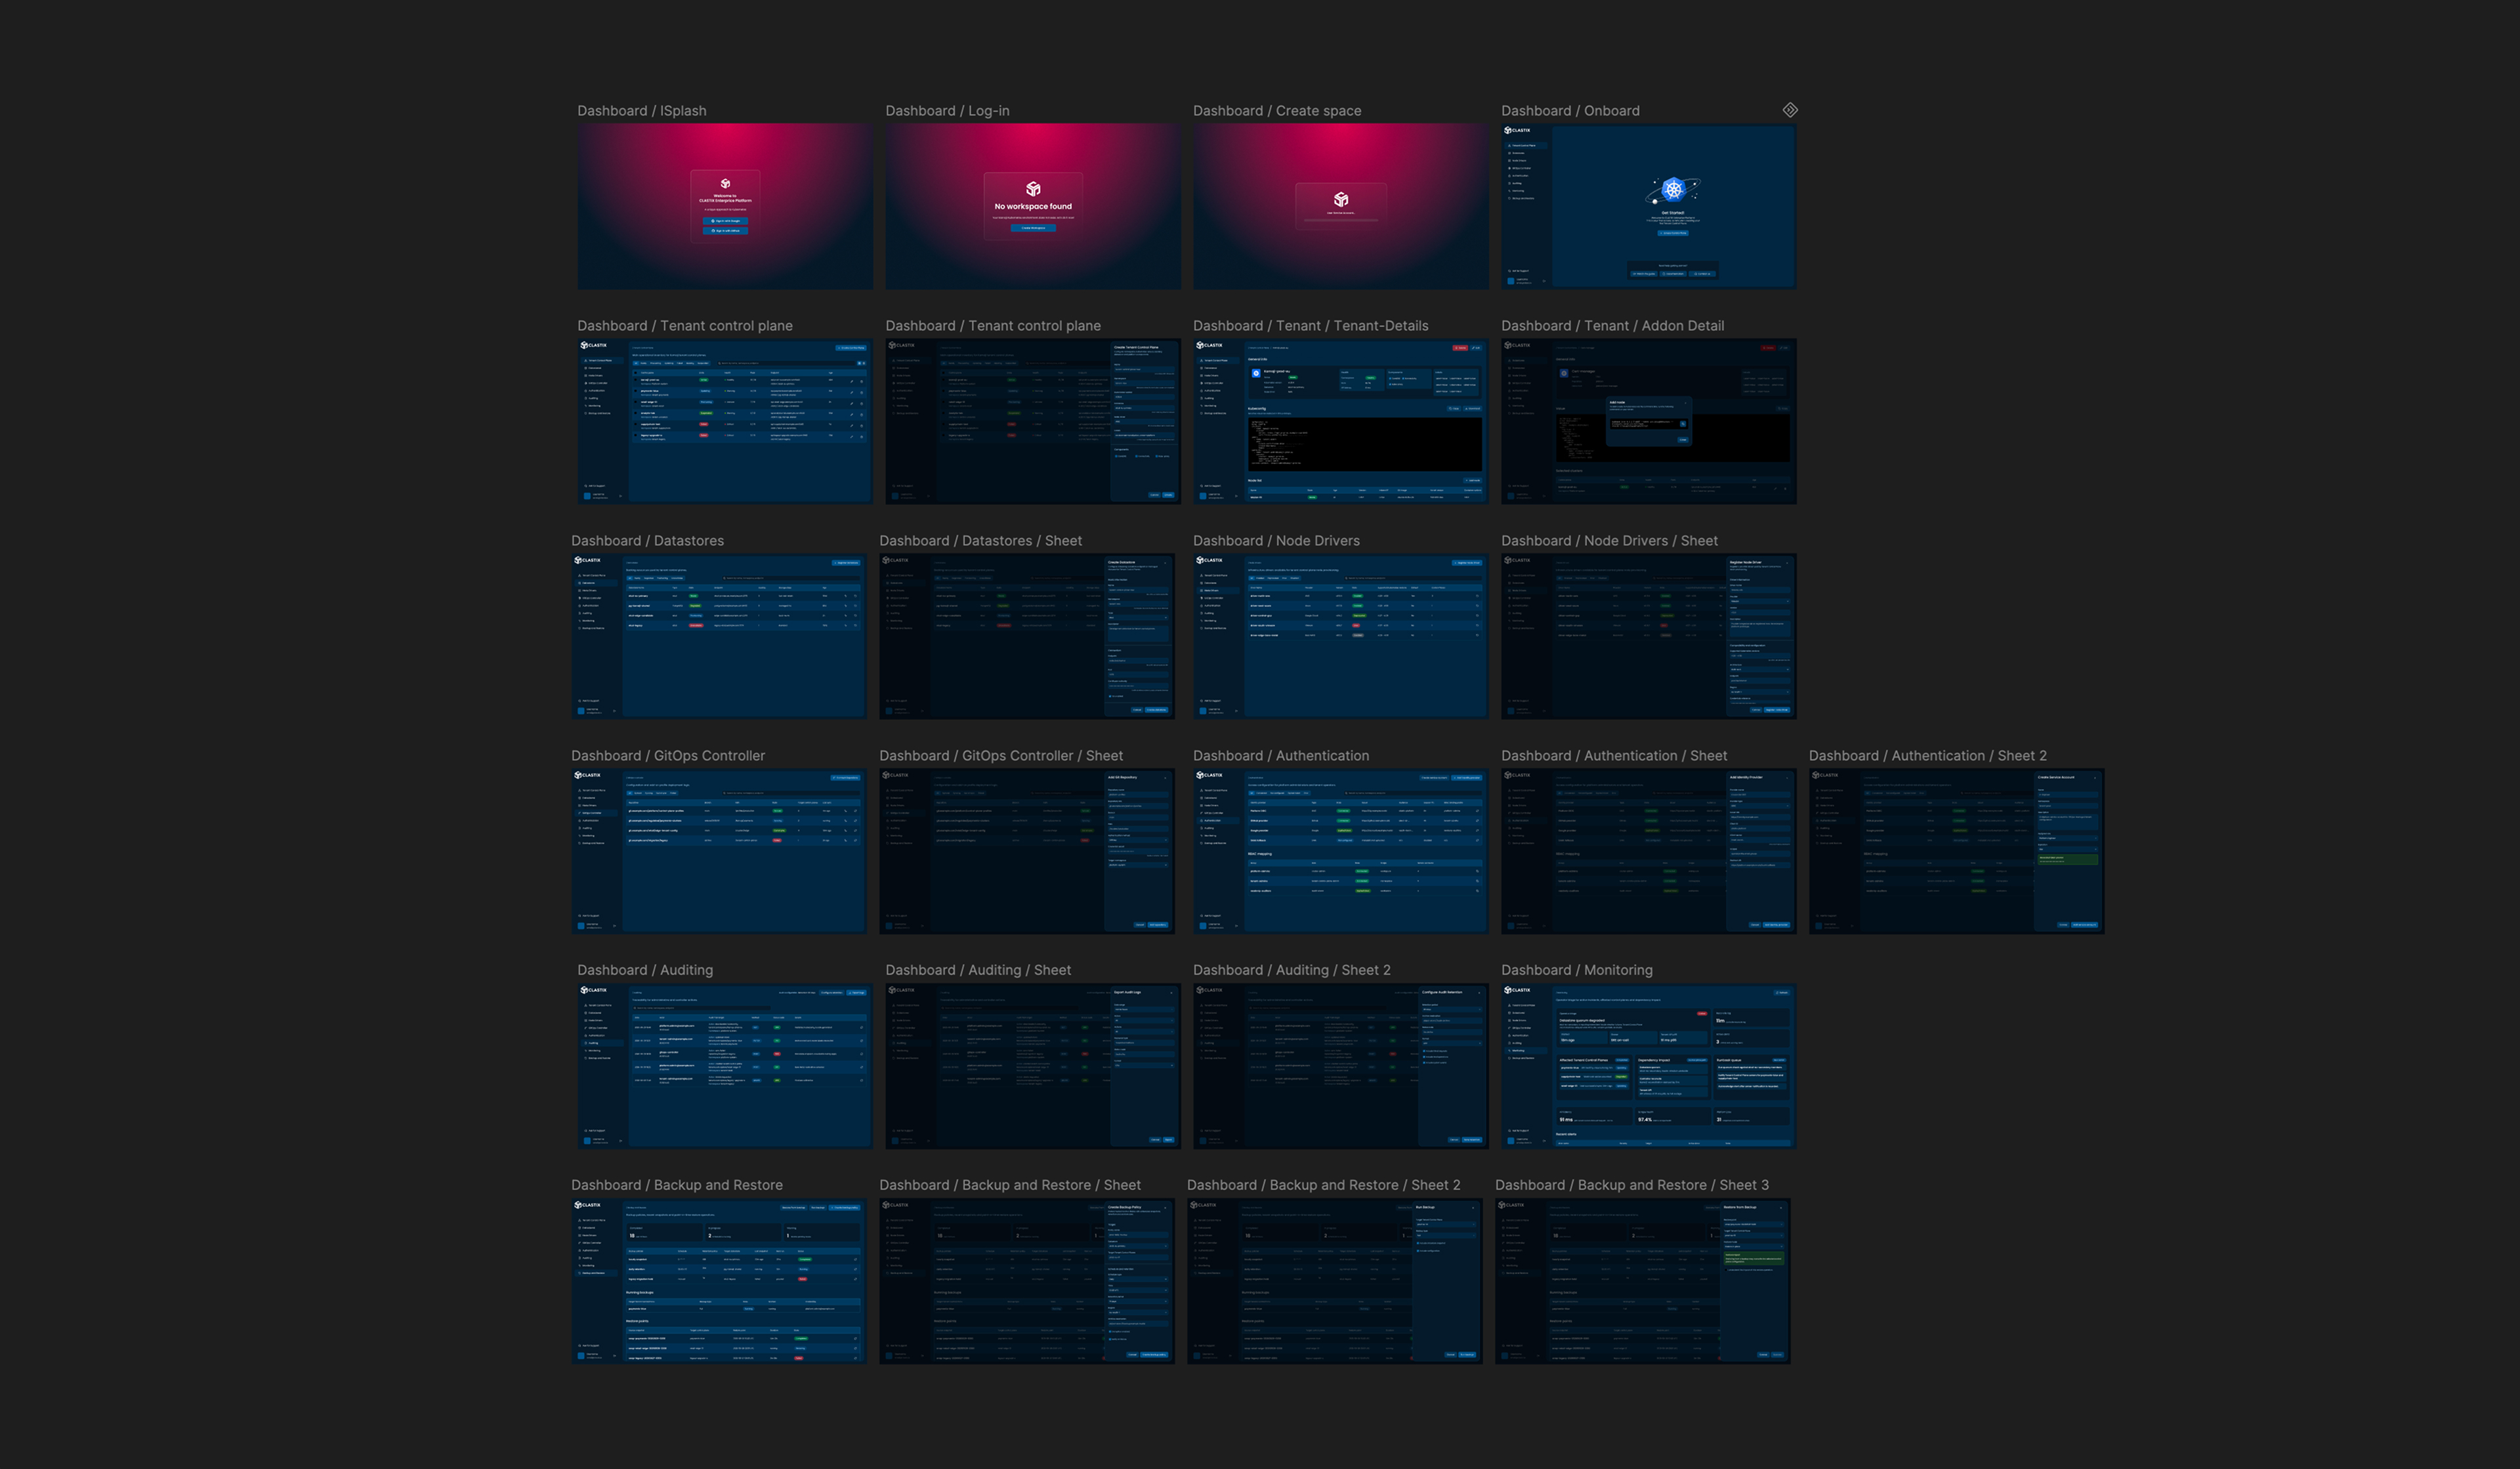Click the Node Drivers / Sheet frame thumbnail

coord(1648,636)
